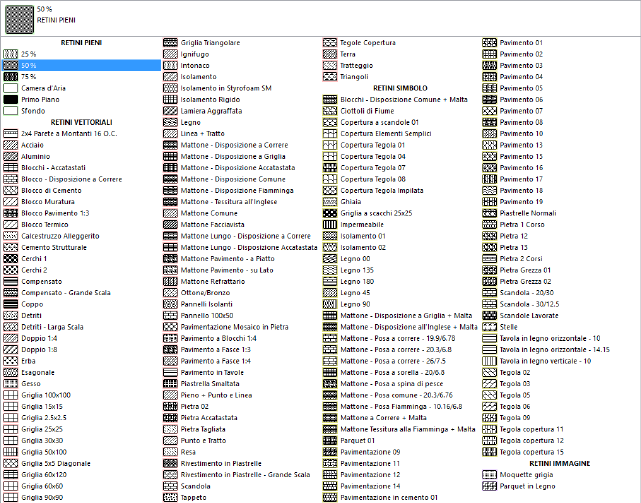The image size is (641, 503).
Task: Select the Ignifugo fill entry
Action: coord(195,54)
